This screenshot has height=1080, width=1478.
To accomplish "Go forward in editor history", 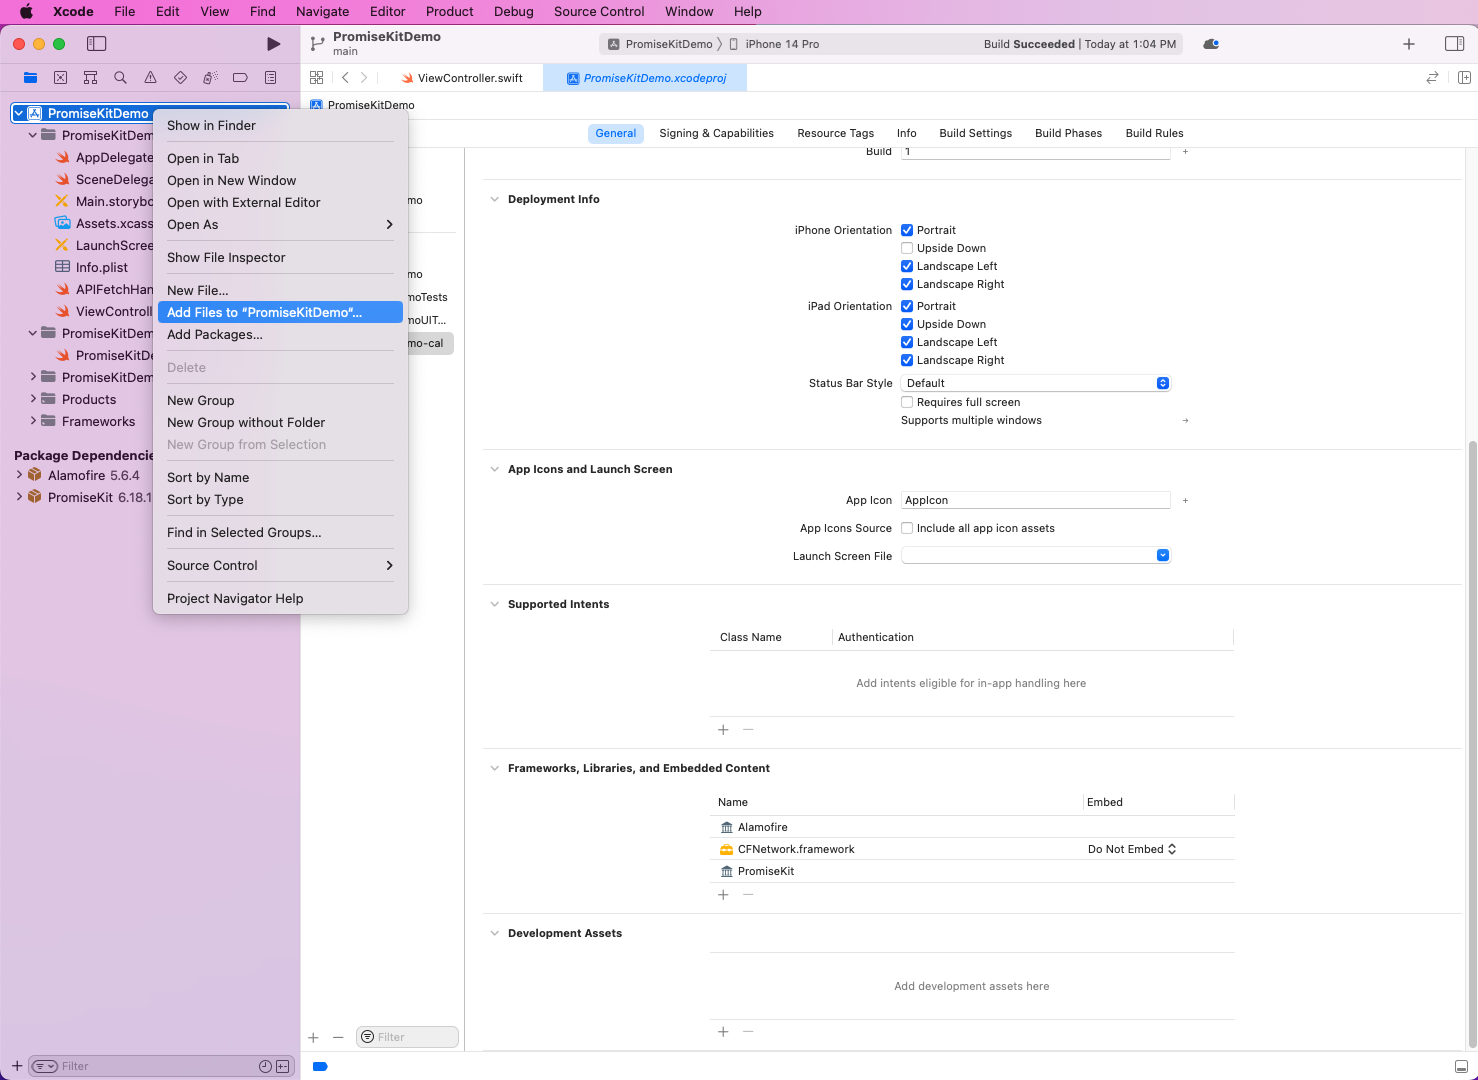I will pyautogui.click(x=364, y=78).
